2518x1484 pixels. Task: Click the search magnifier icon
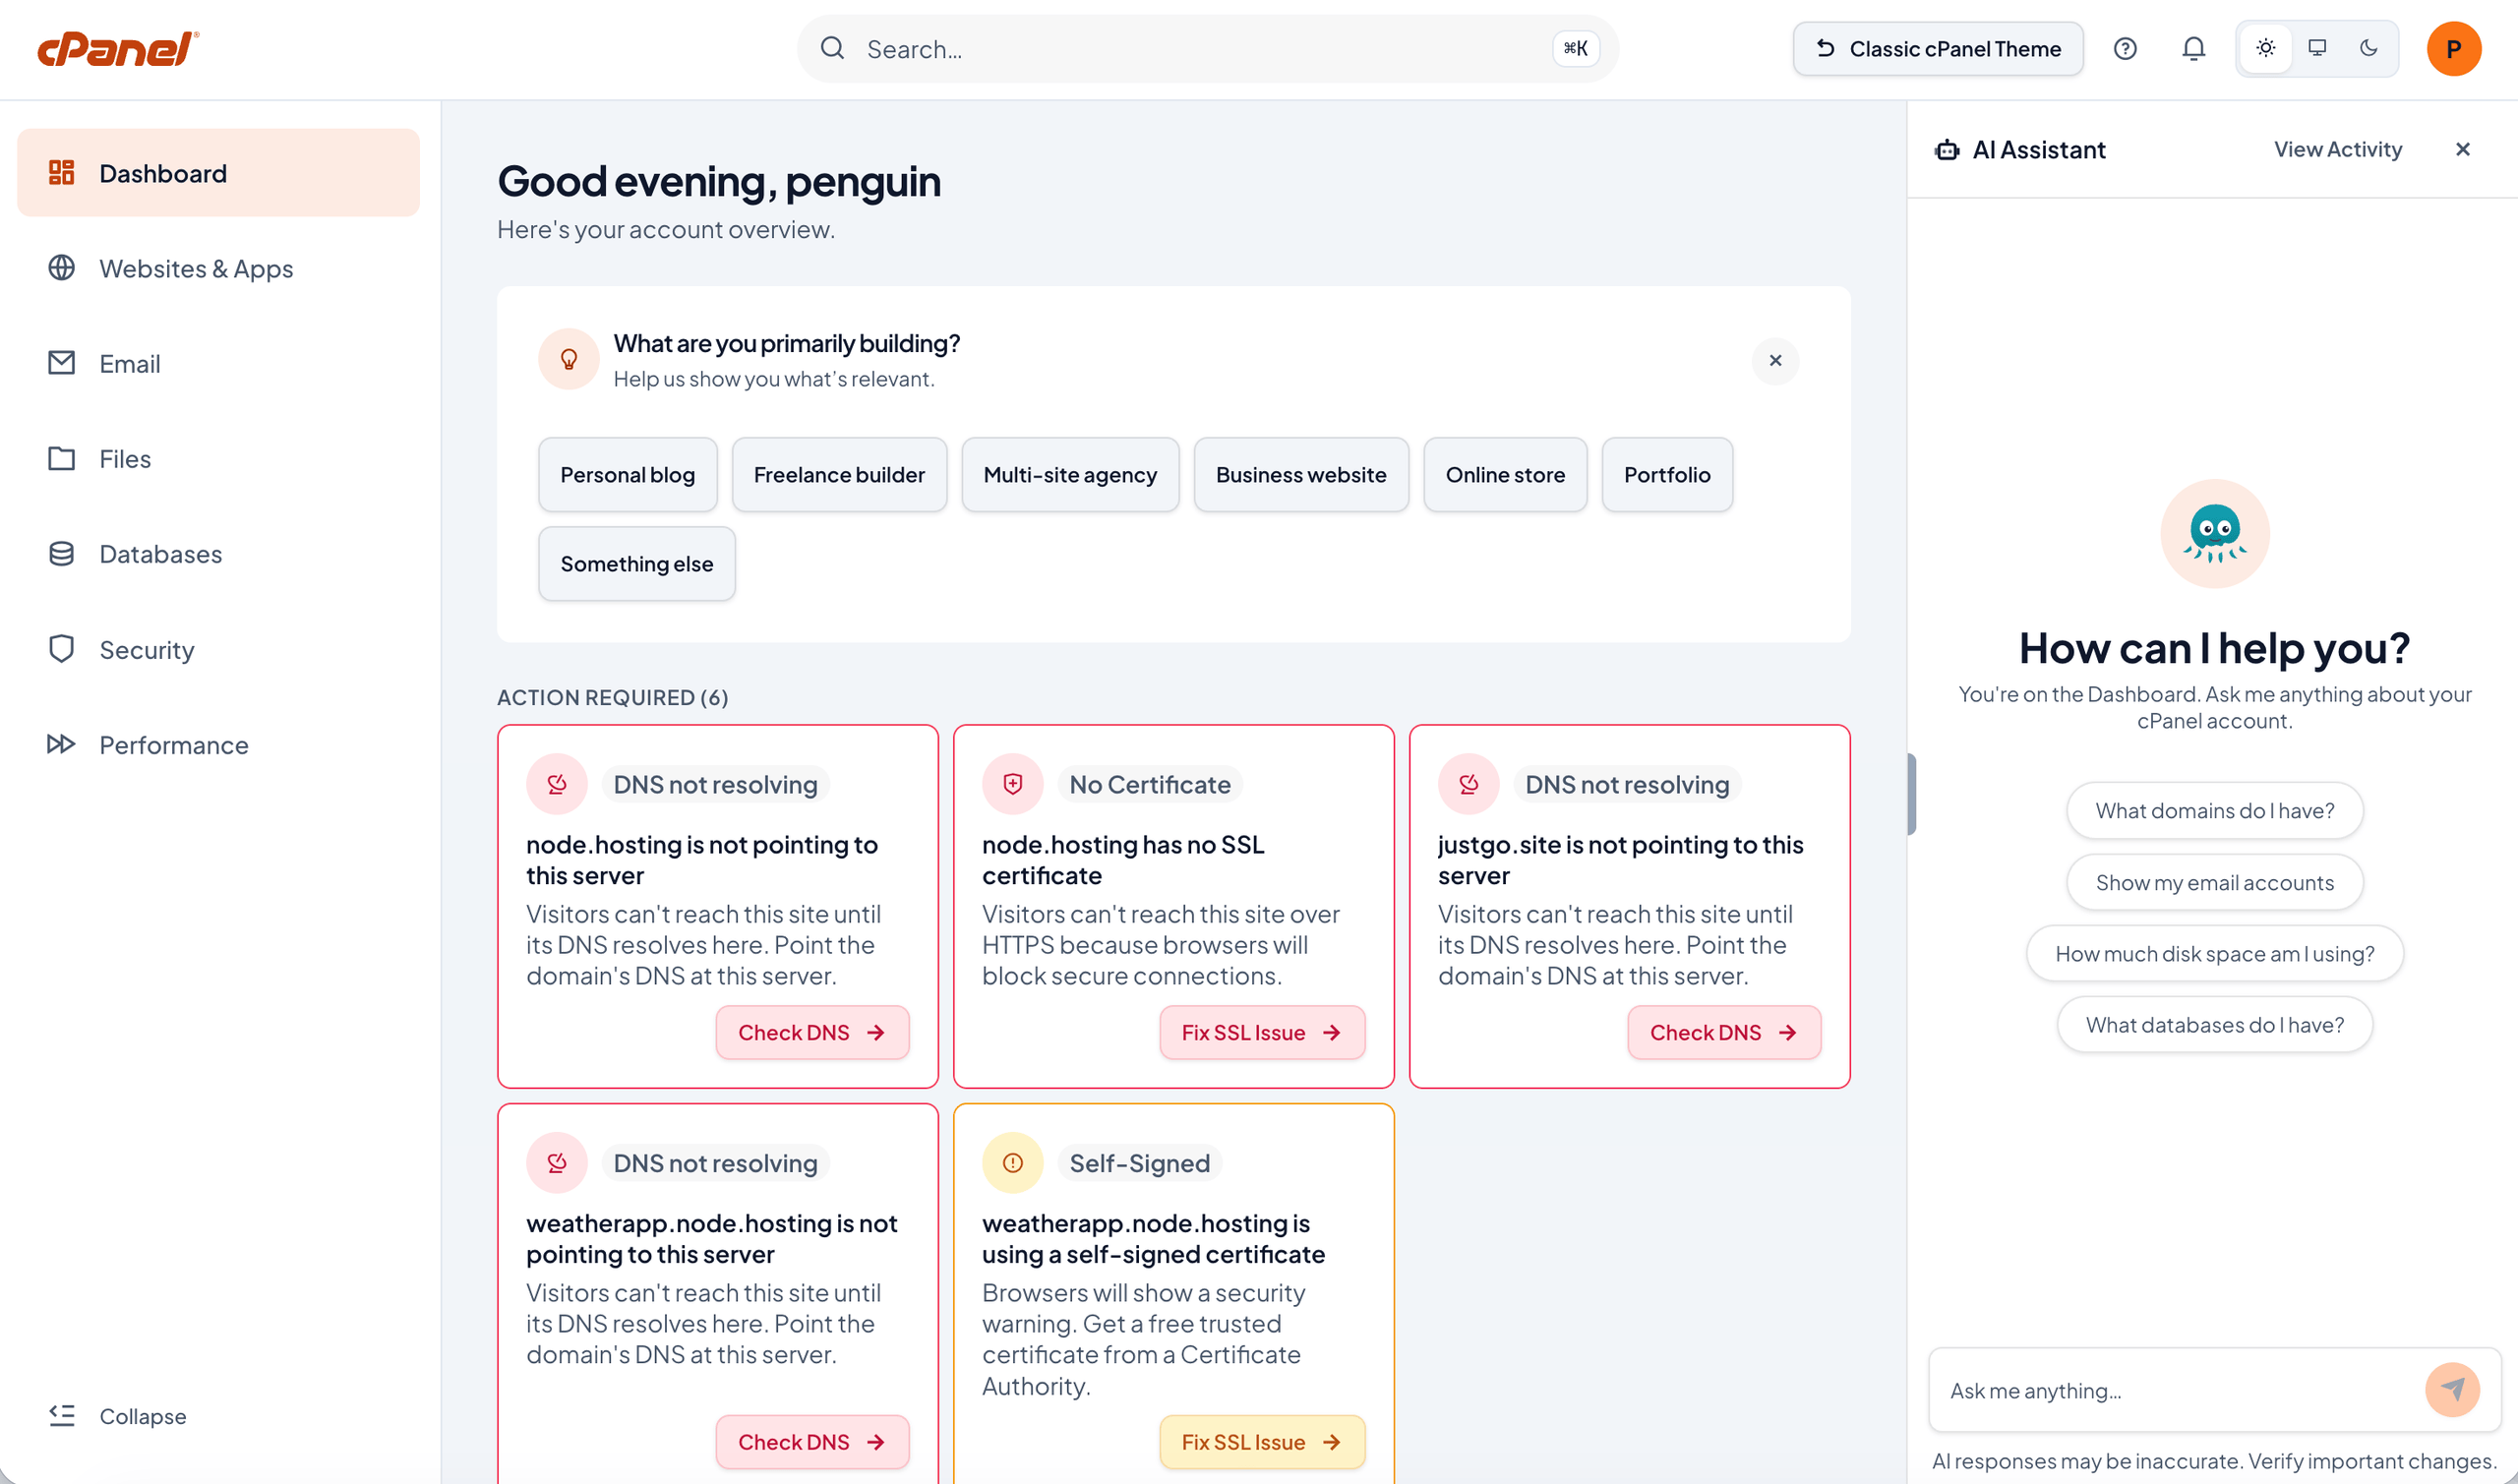pyautogui.click(x=832, y=48)
